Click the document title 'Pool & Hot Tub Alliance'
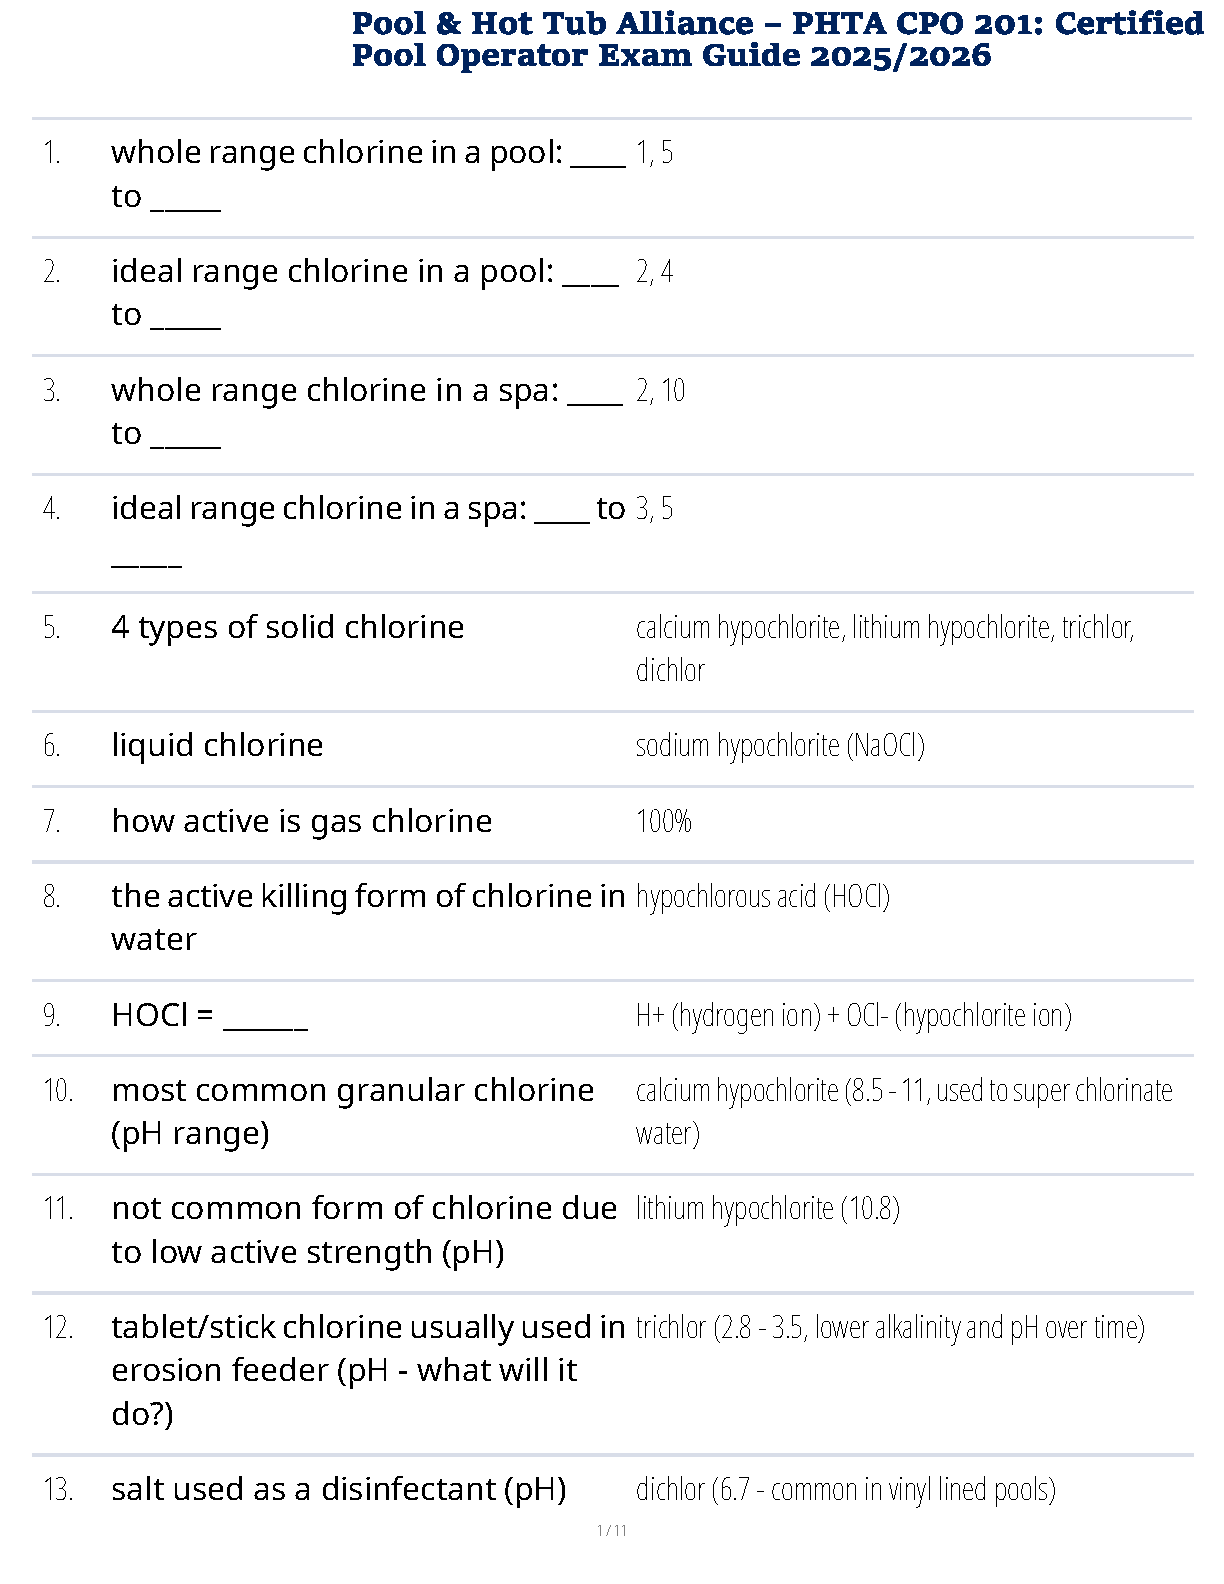1224x1584 pixels. point(553,23)
